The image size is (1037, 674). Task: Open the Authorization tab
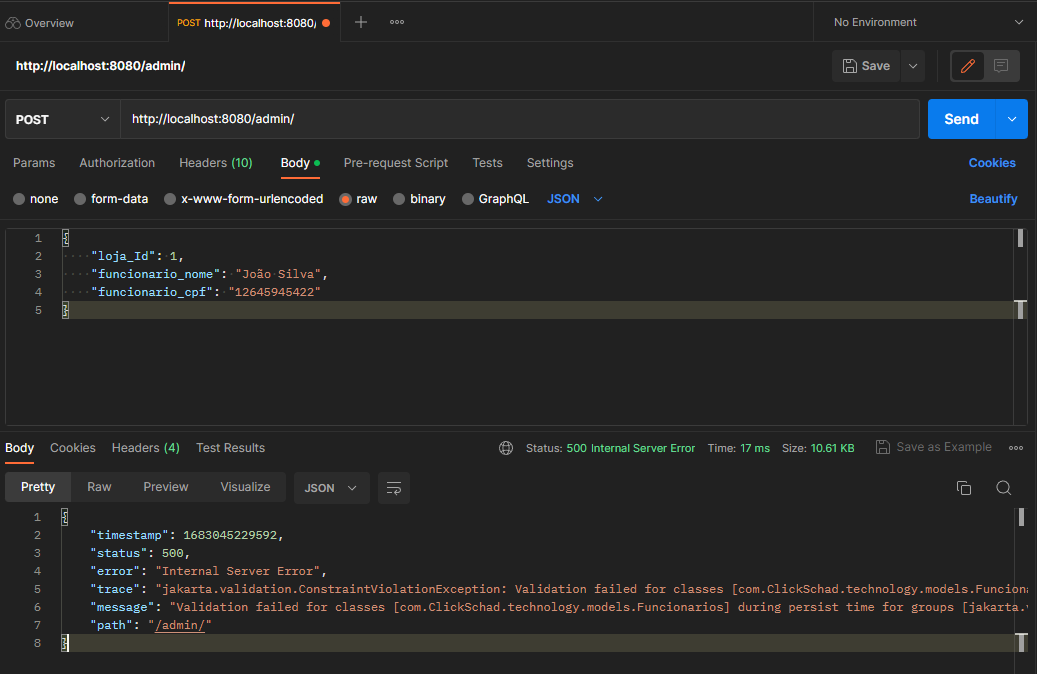(x=117, y=163)
